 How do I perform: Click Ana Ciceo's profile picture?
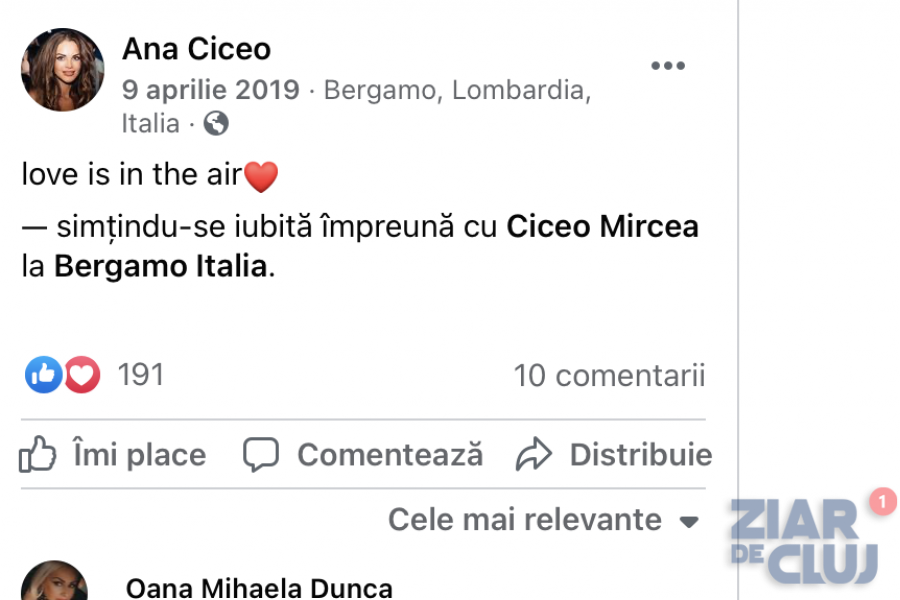[x=62, y=69]
